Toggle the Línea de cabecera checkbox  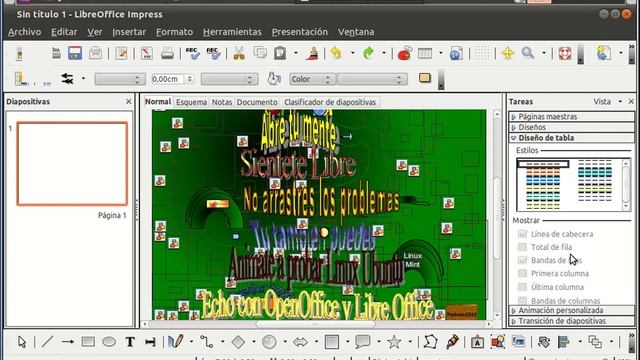point(522,234)
